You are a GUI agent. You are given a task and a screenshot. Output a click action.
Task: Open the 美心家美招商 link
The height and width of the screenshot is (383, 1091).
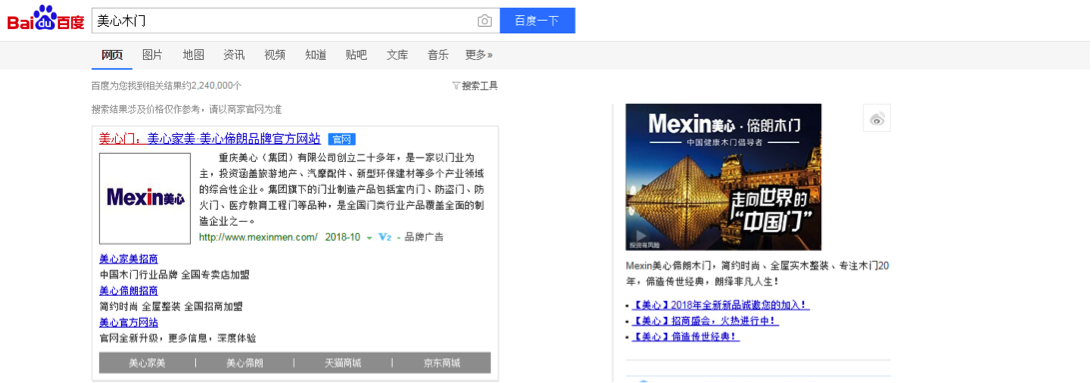pyautogui.click(x=129, y=259)
